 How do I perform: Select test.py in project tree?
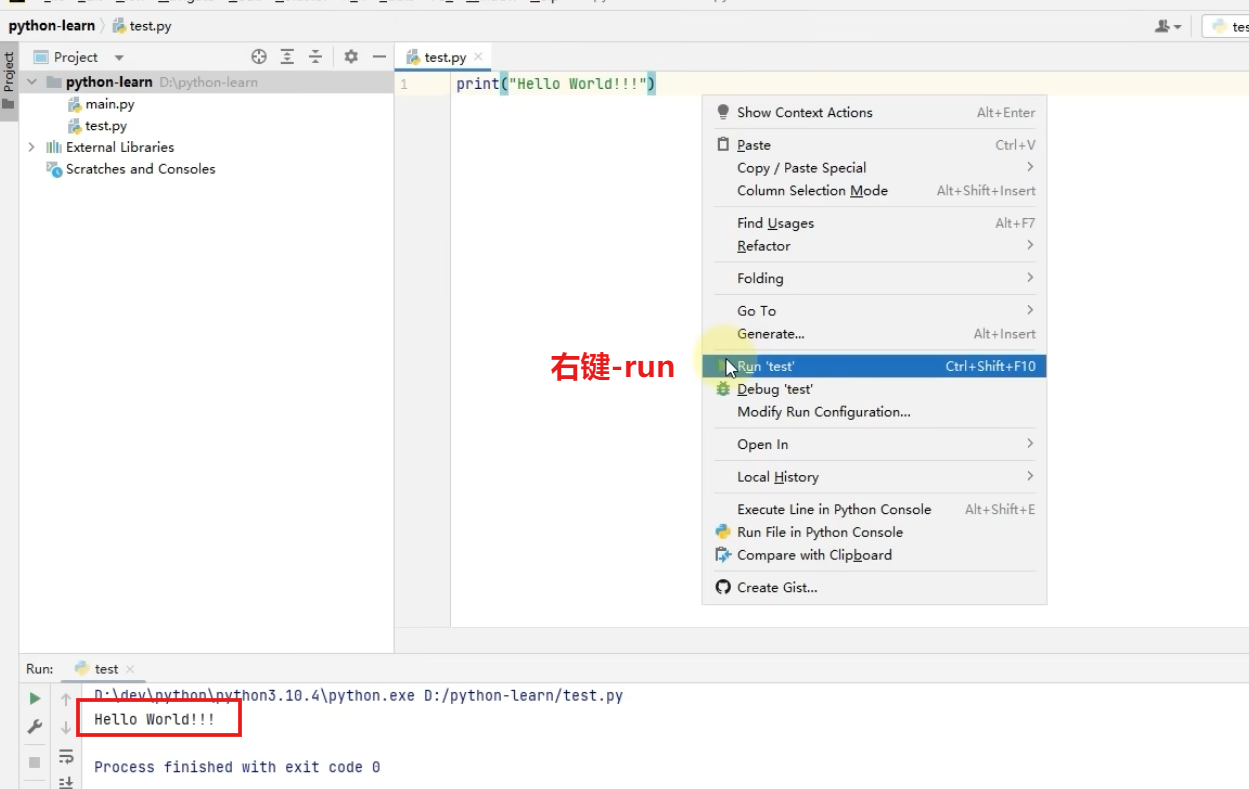[106, 126]
